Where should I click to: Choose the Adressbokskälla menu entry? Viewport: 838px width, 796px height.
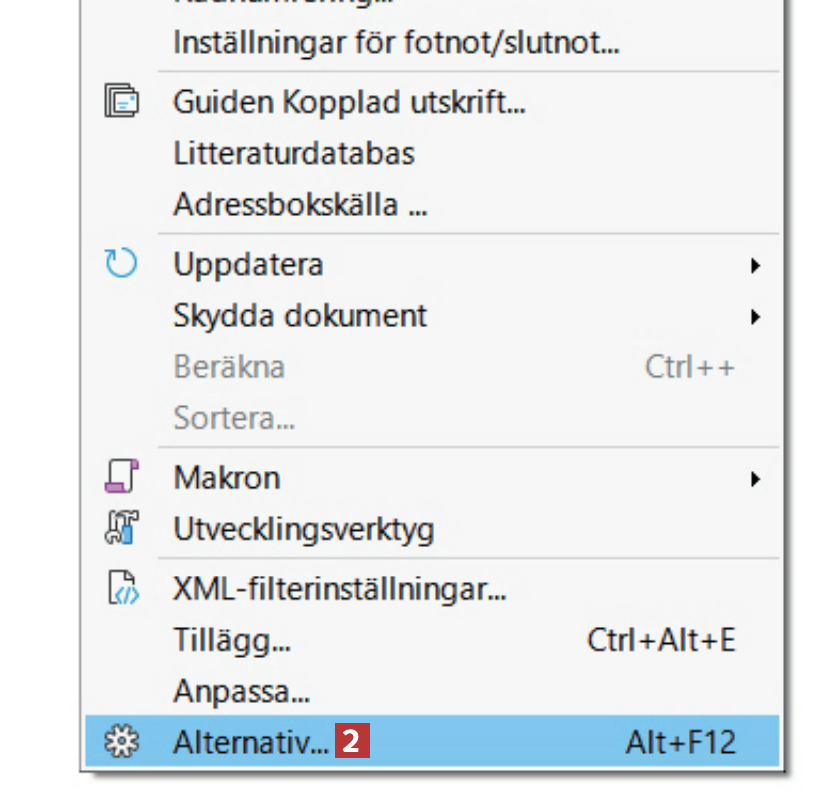300,205
